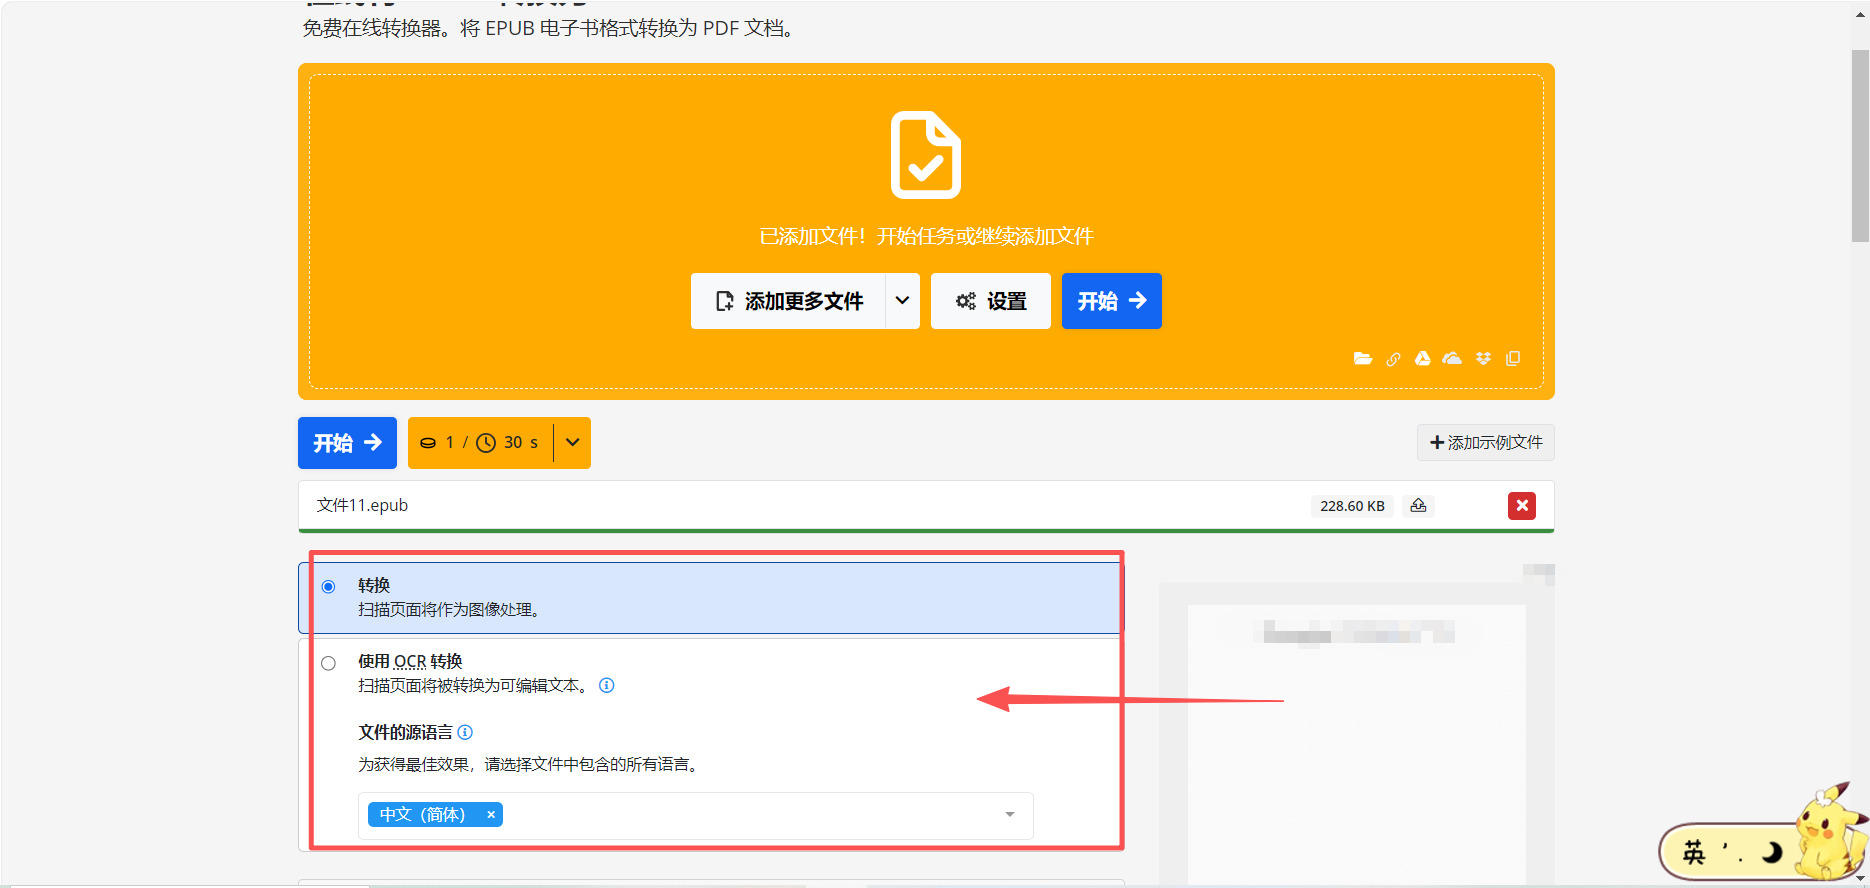
Task: Click the 开始 button above the file list
Action: pyautogui.click(x=347, y=443)
